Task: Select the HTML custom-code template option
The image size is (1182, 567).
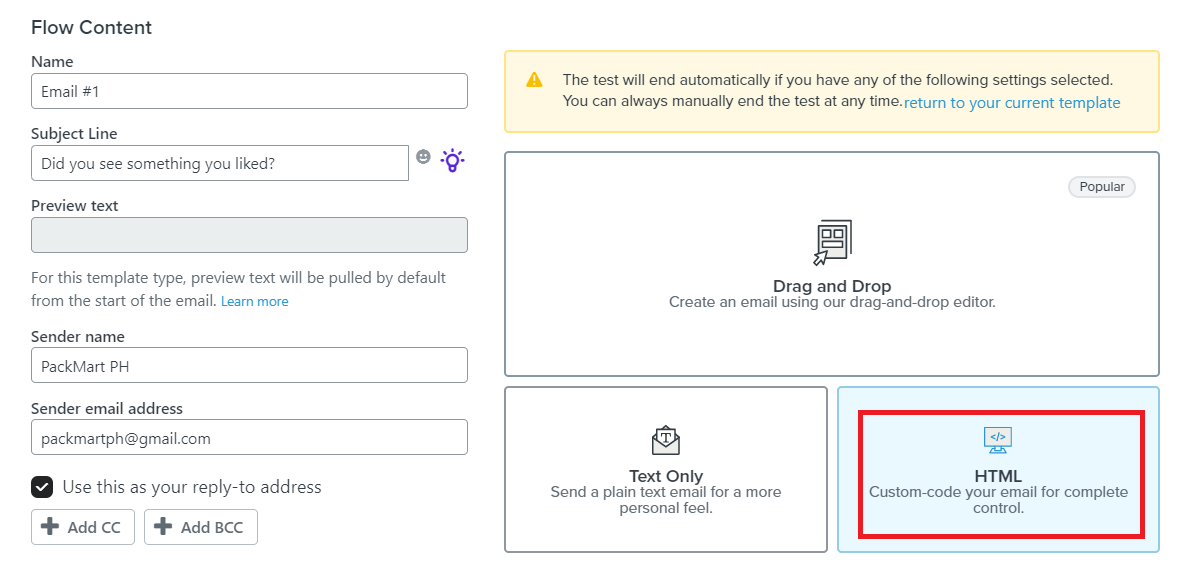Action: 998,469
